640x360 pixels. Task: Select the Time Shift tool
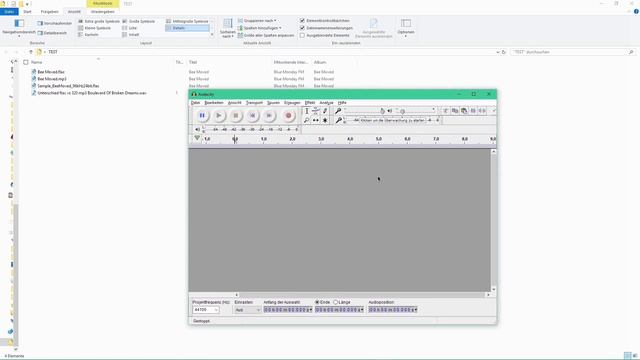(316, 120)
